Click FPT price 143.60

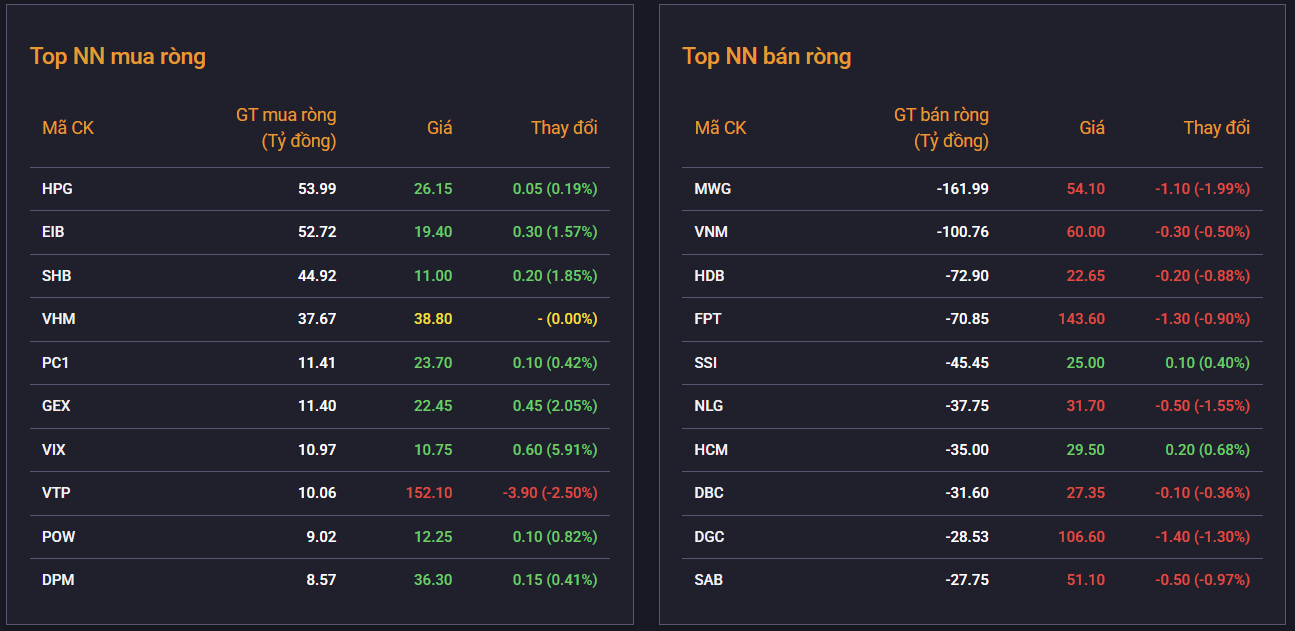pos(1082,319)
